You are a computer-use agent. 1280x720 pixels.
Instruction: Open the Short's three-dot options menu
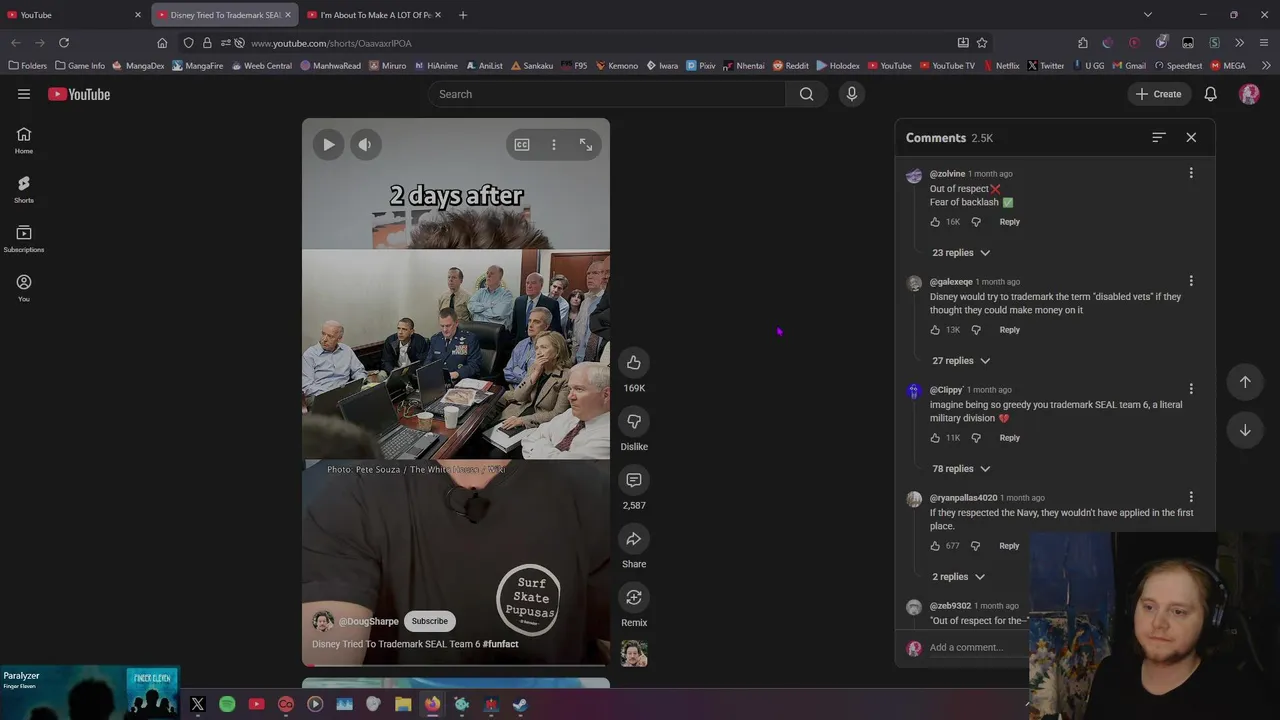(x=554, y=145)
